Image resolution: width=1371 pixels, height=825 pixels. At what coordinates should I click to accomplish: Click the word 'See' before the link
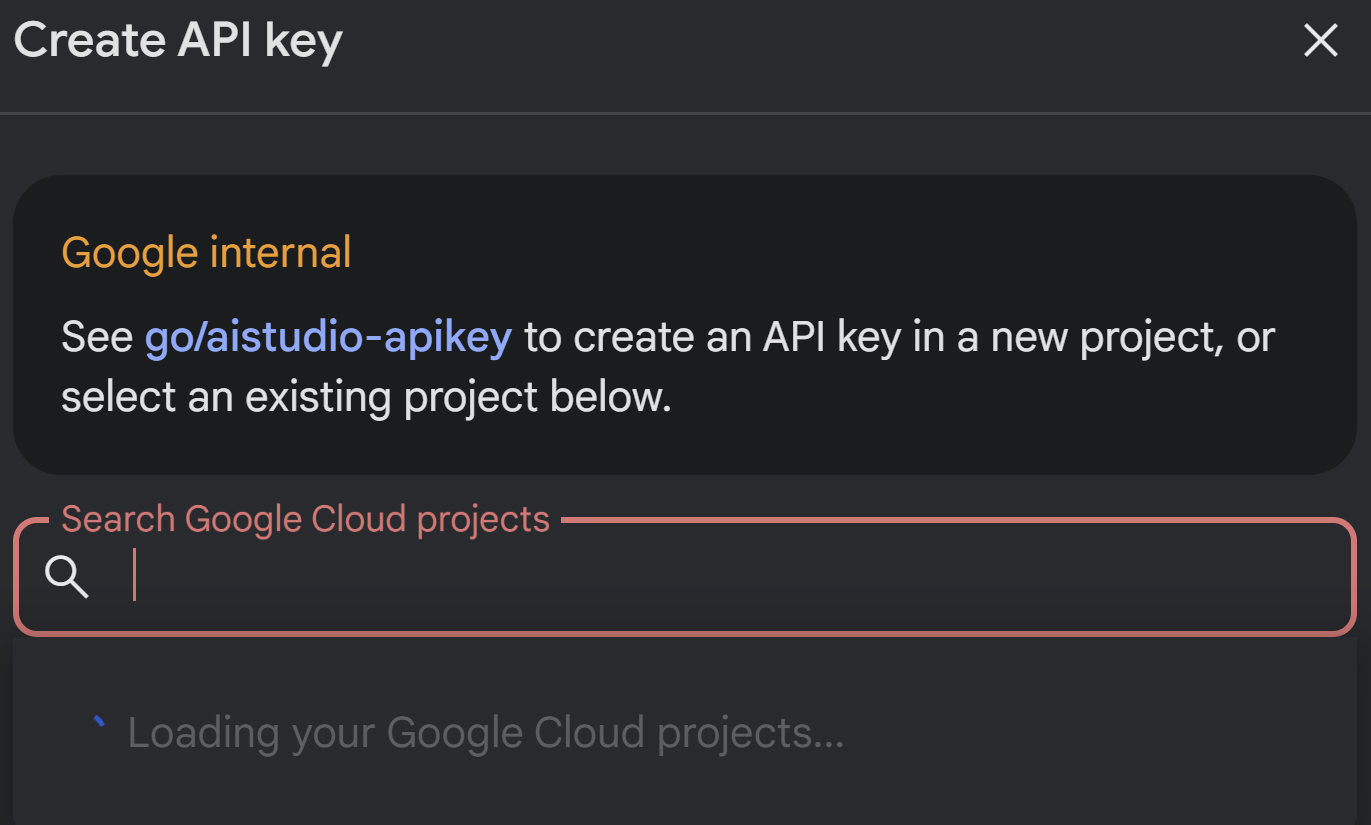(x=96, y=338)
